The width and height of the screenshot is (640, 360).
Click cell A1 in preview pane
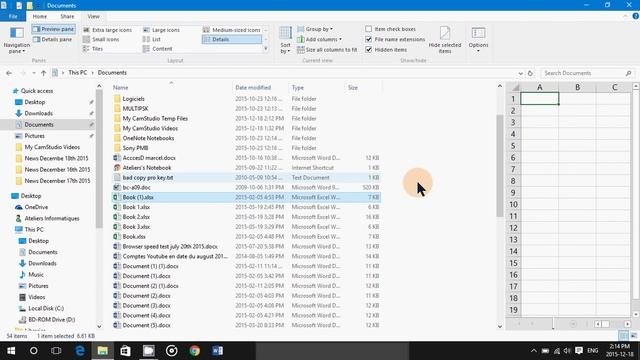click(540, 99)
